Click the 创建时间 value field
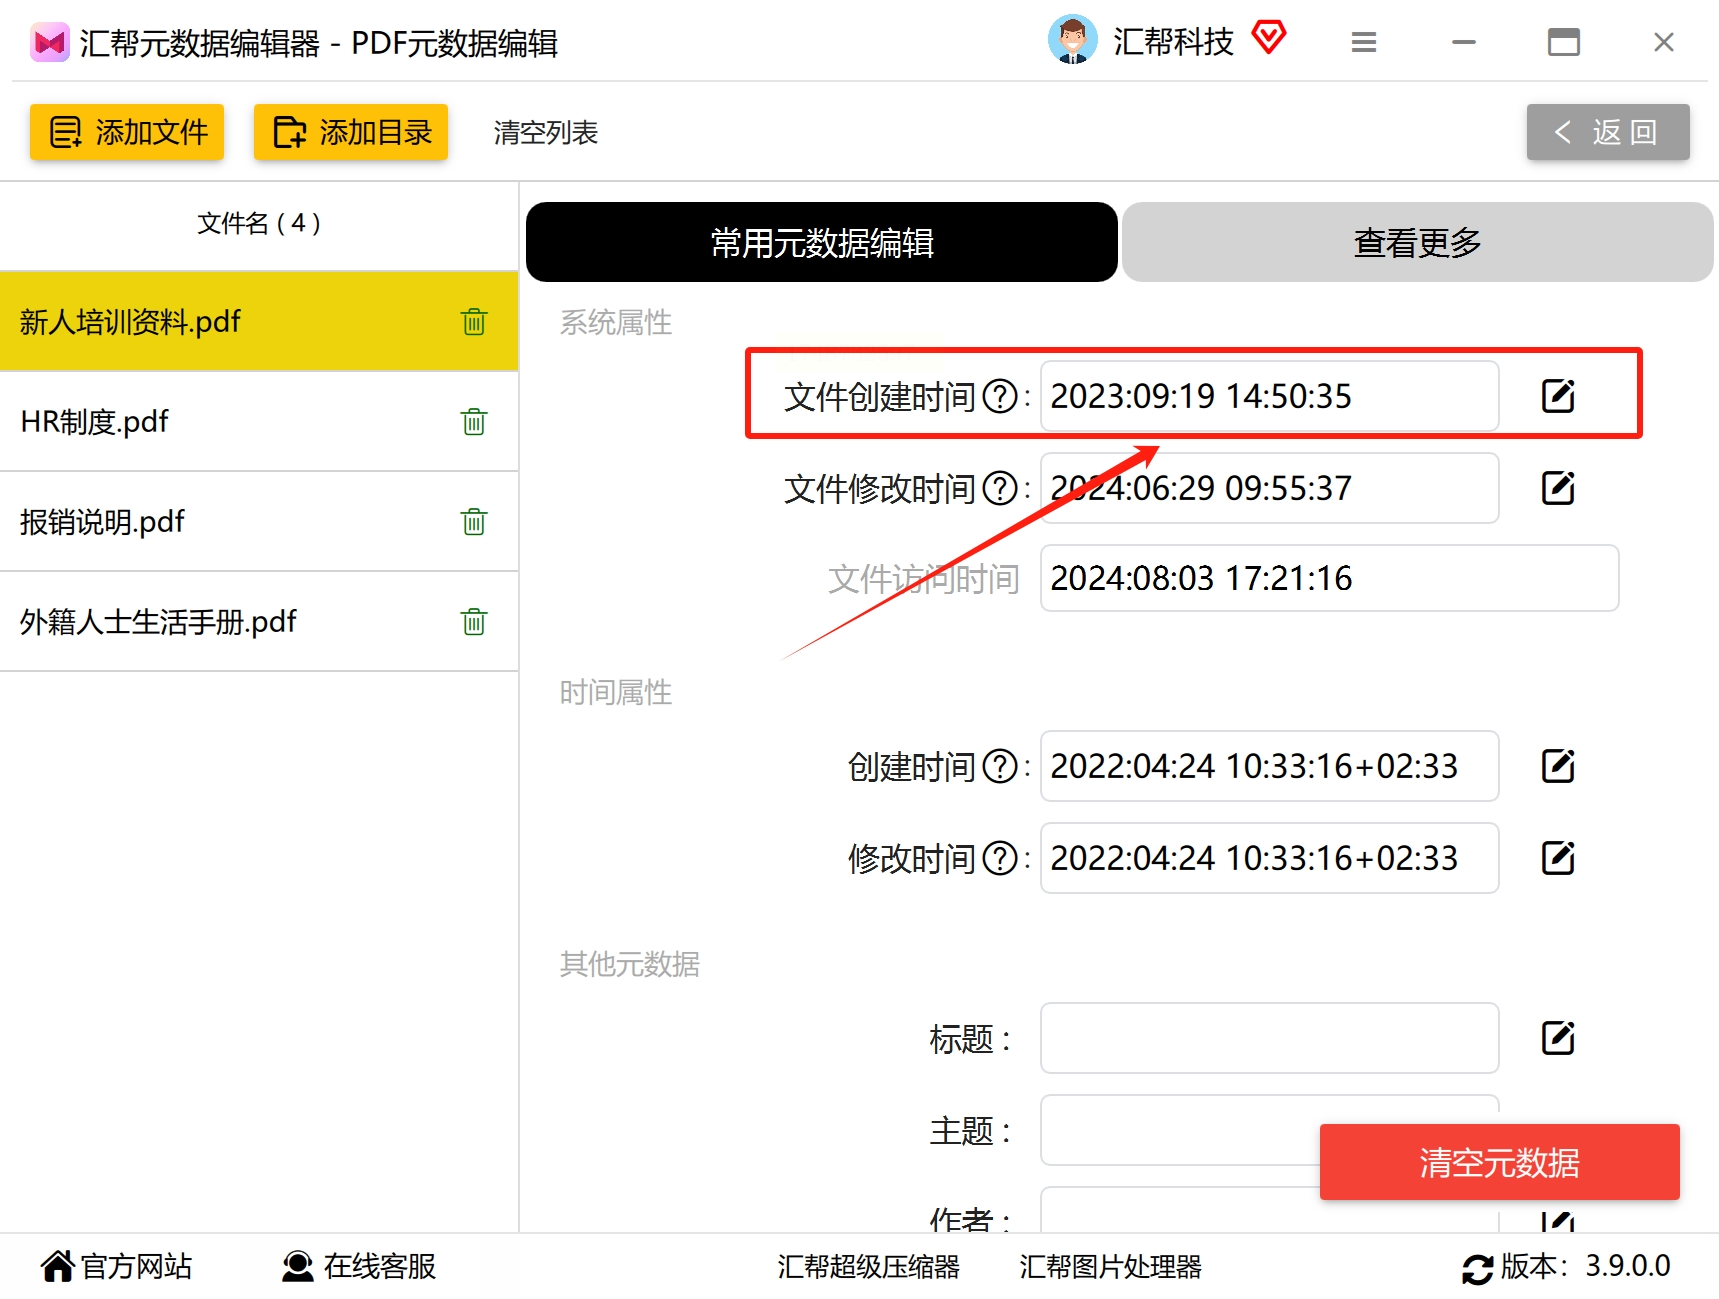 (1270, 766)
